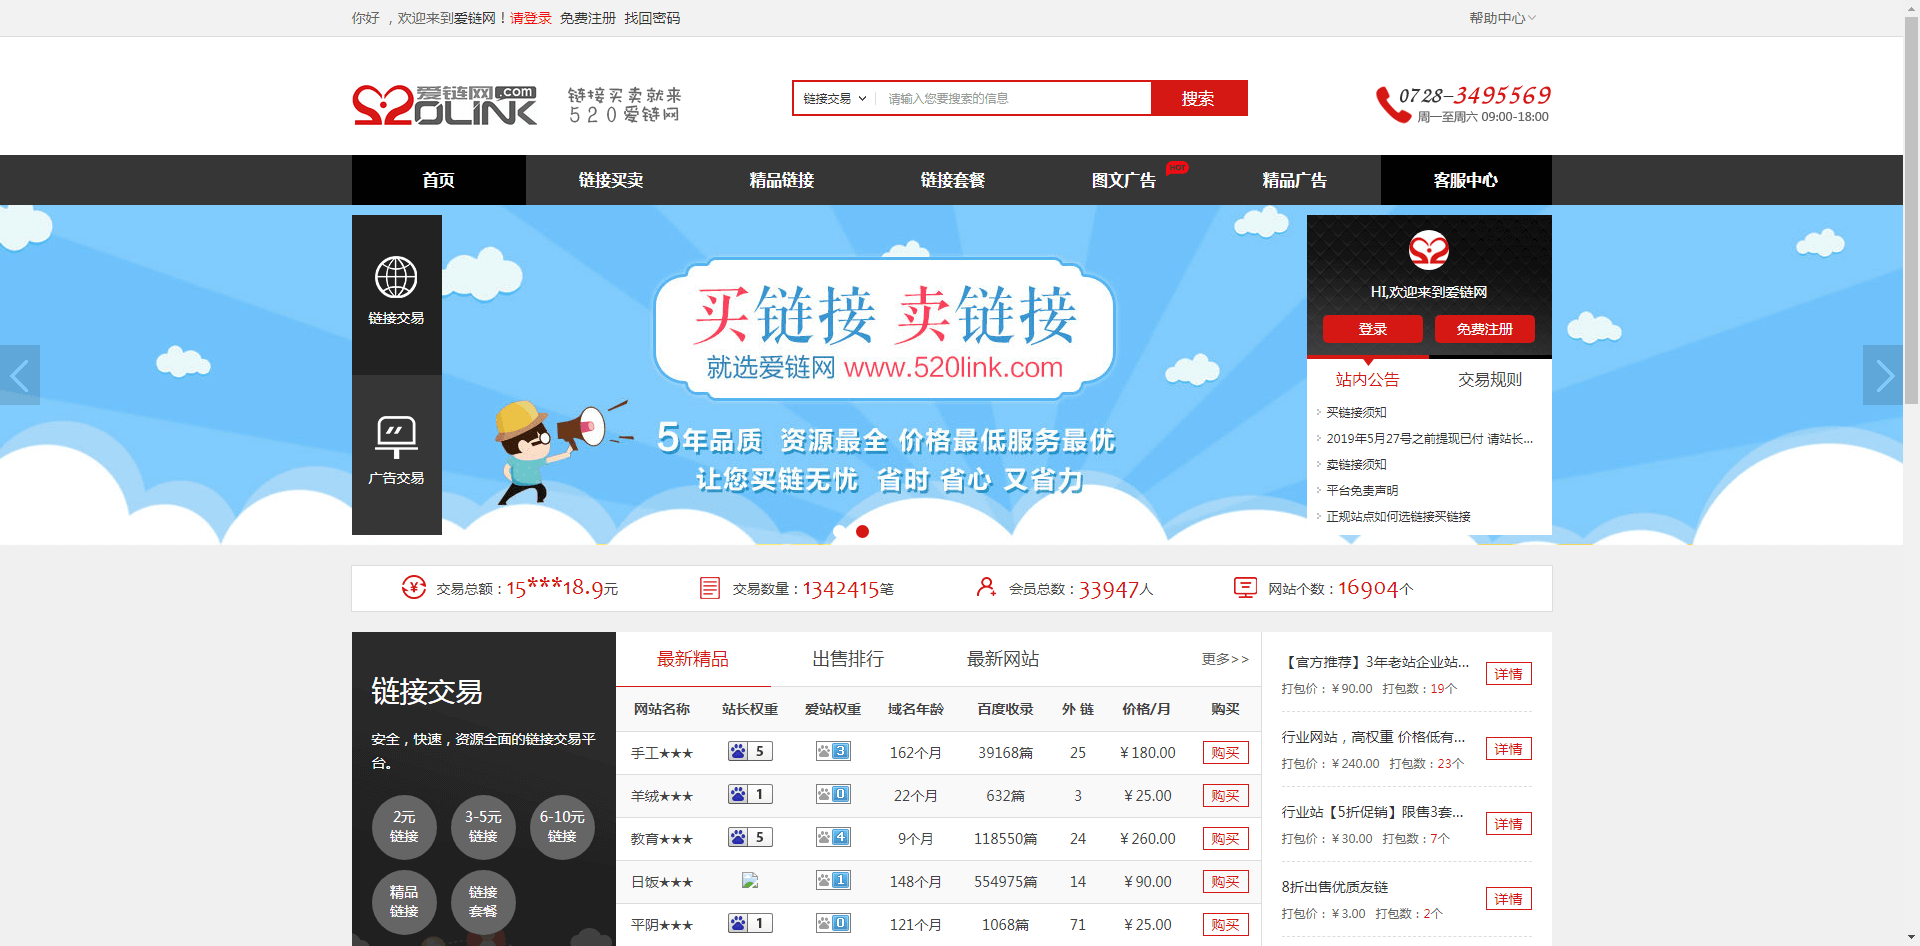Expand the 帮助中心 dropdown menu

click(x=1502, y=18)
